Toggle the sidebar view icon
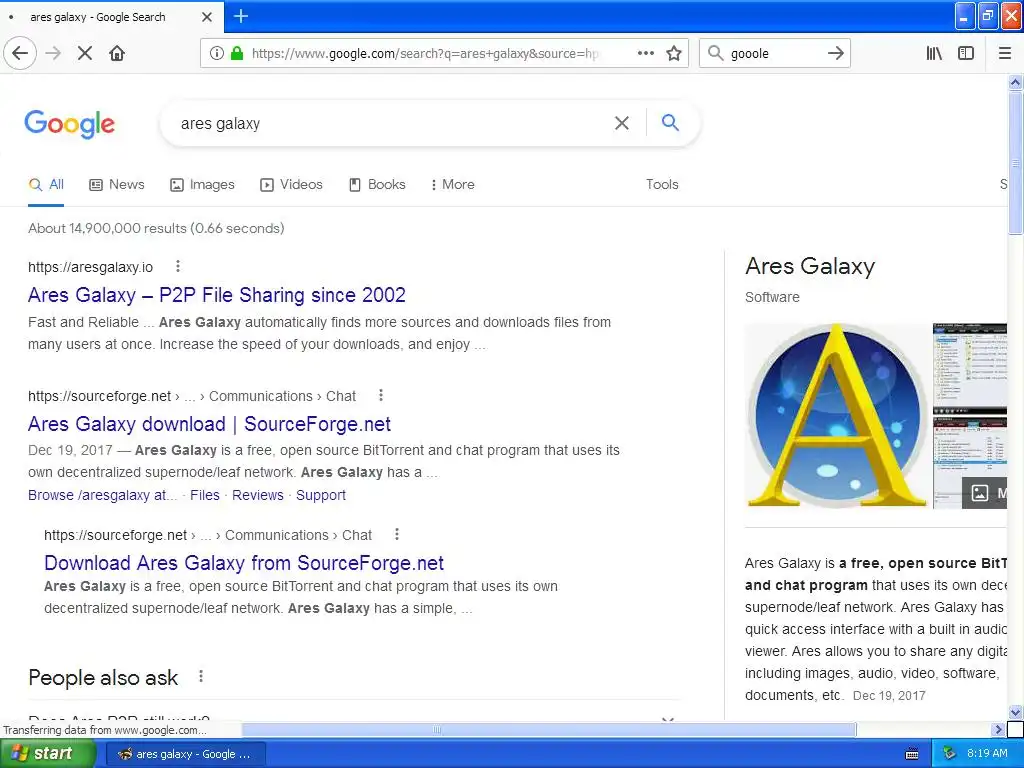The image size is (1024, 768). [966, 53]
